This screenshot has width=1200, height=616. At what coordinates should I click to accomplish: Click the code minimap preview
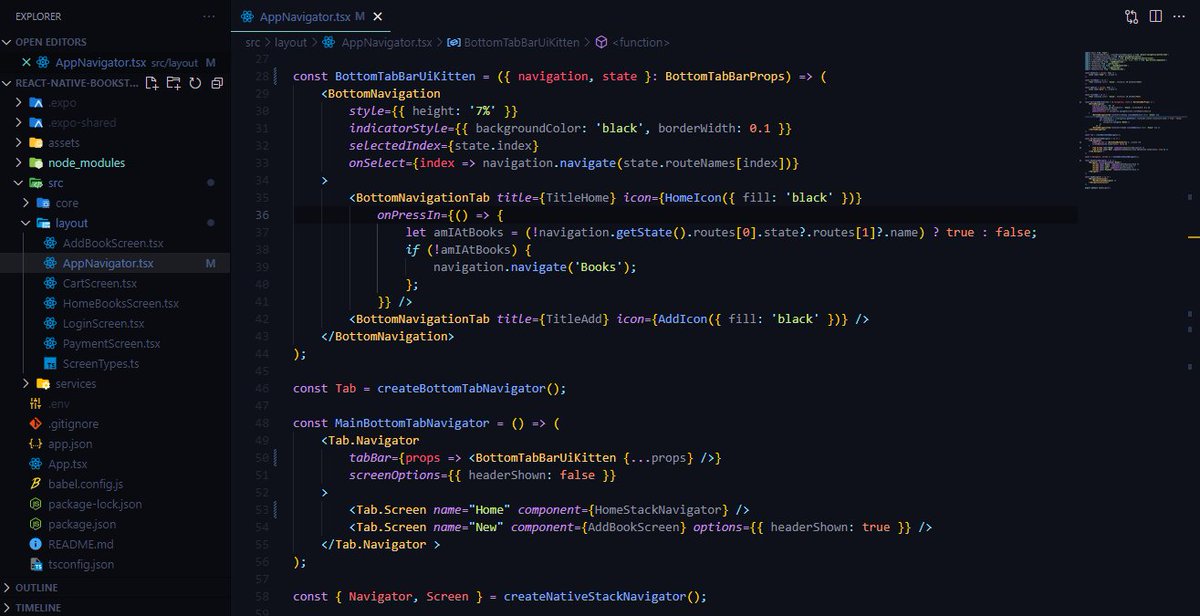pos(1130,120)
